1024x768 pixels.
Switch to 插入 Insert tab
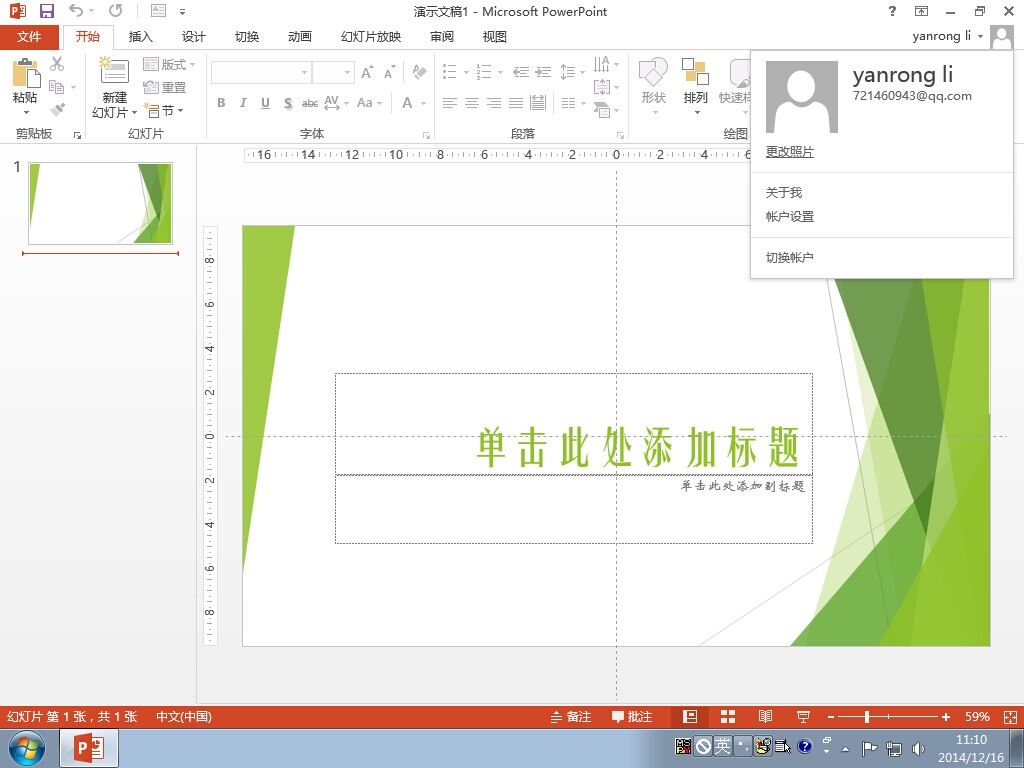[140, 37]
